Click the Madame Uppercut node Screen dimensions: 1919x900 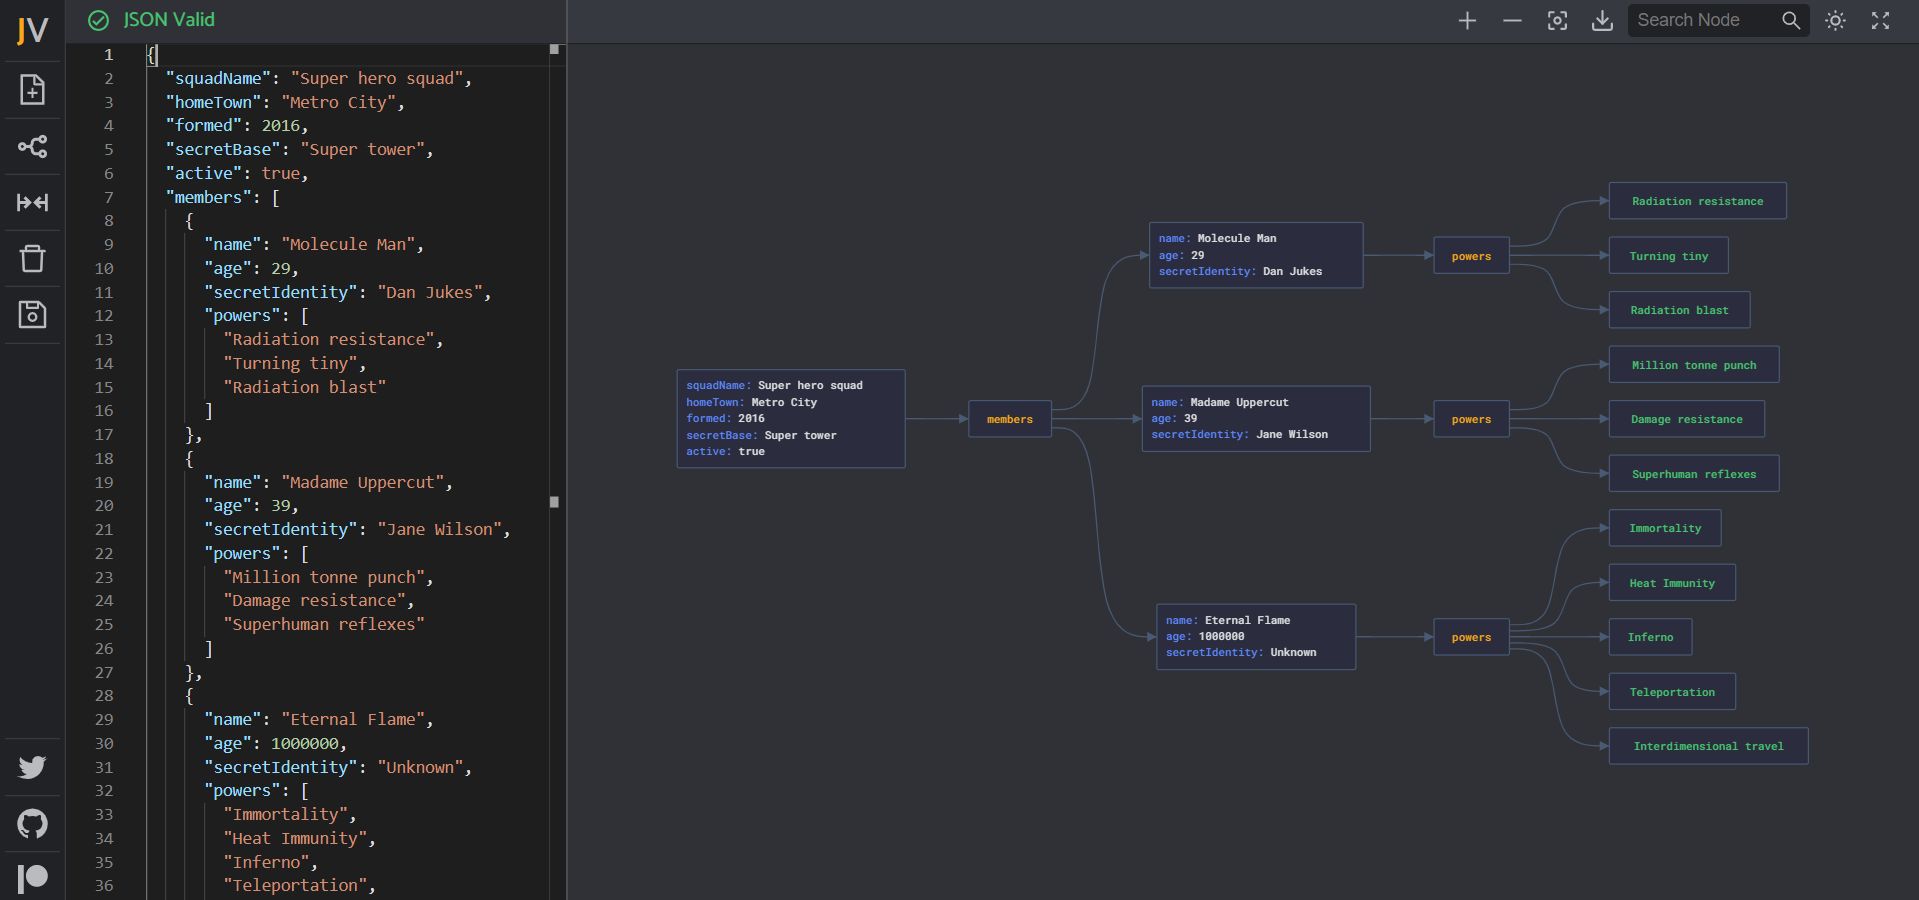pos(1256,419)
